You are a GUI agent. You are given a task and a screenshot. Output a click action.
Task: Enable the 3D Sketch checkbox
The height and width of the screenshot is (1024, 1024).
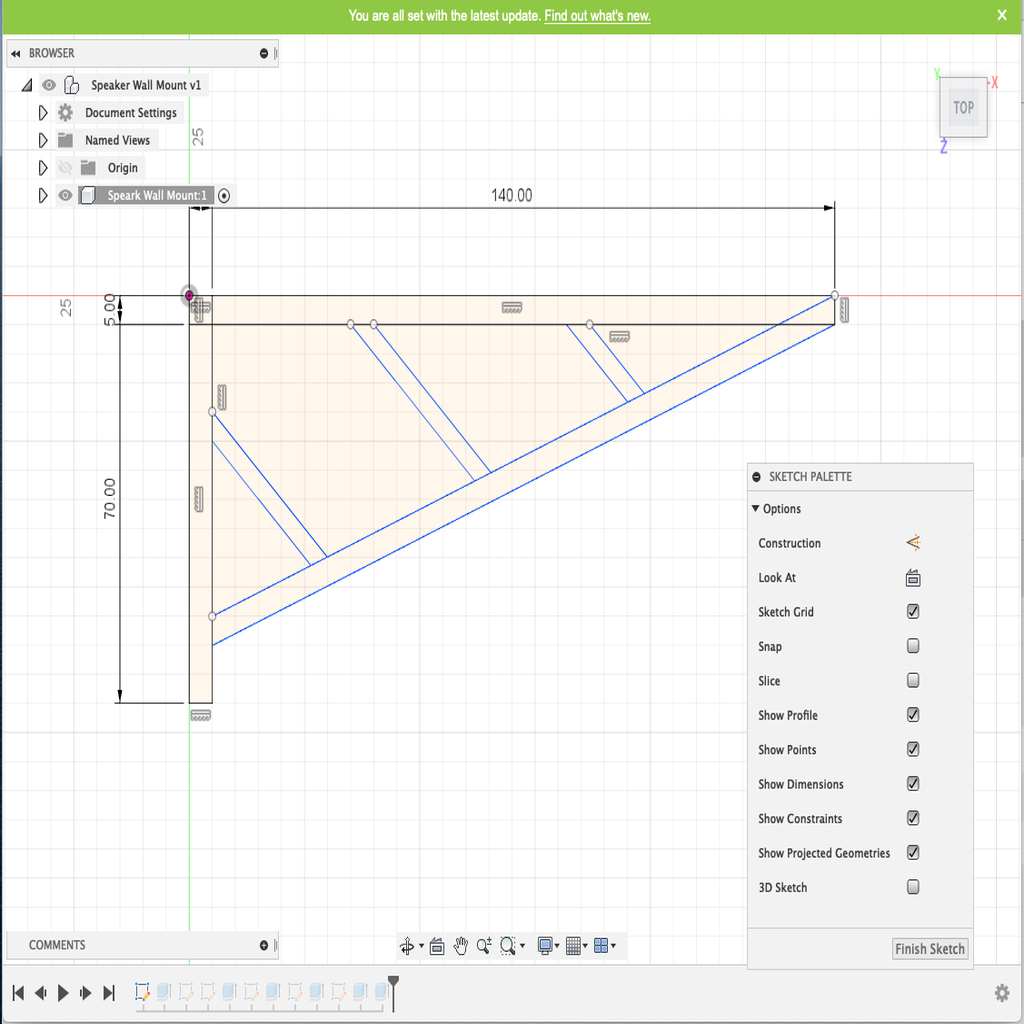point(913,887)
